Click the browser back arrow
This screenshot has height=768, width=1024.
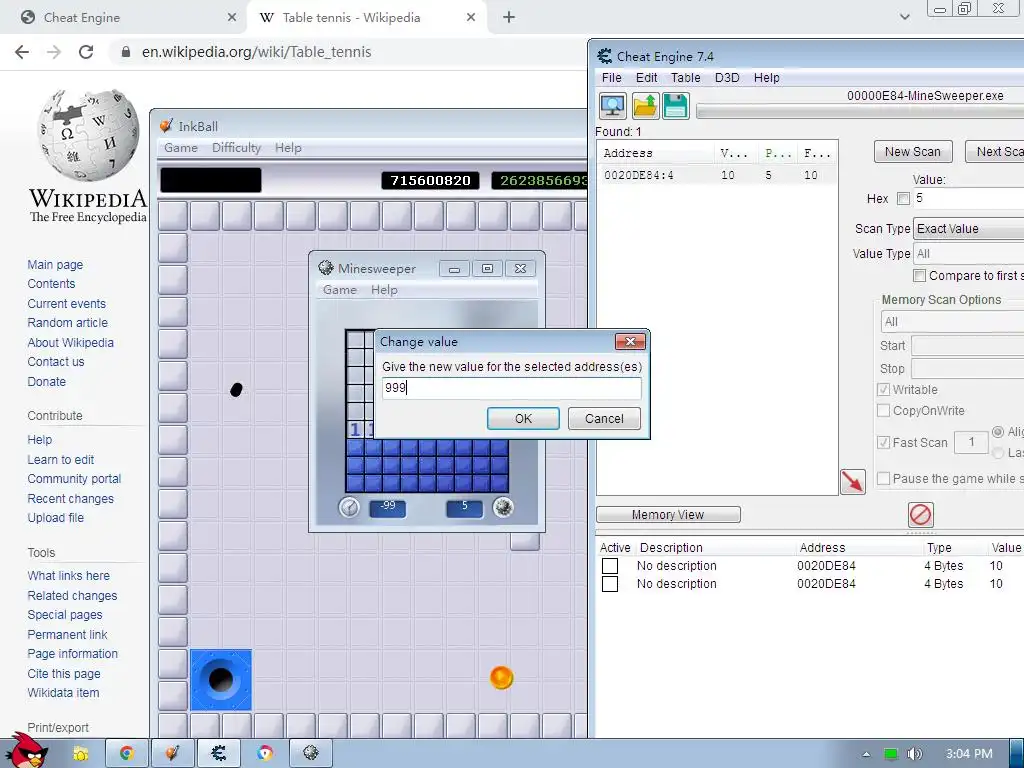coord(22,52)
